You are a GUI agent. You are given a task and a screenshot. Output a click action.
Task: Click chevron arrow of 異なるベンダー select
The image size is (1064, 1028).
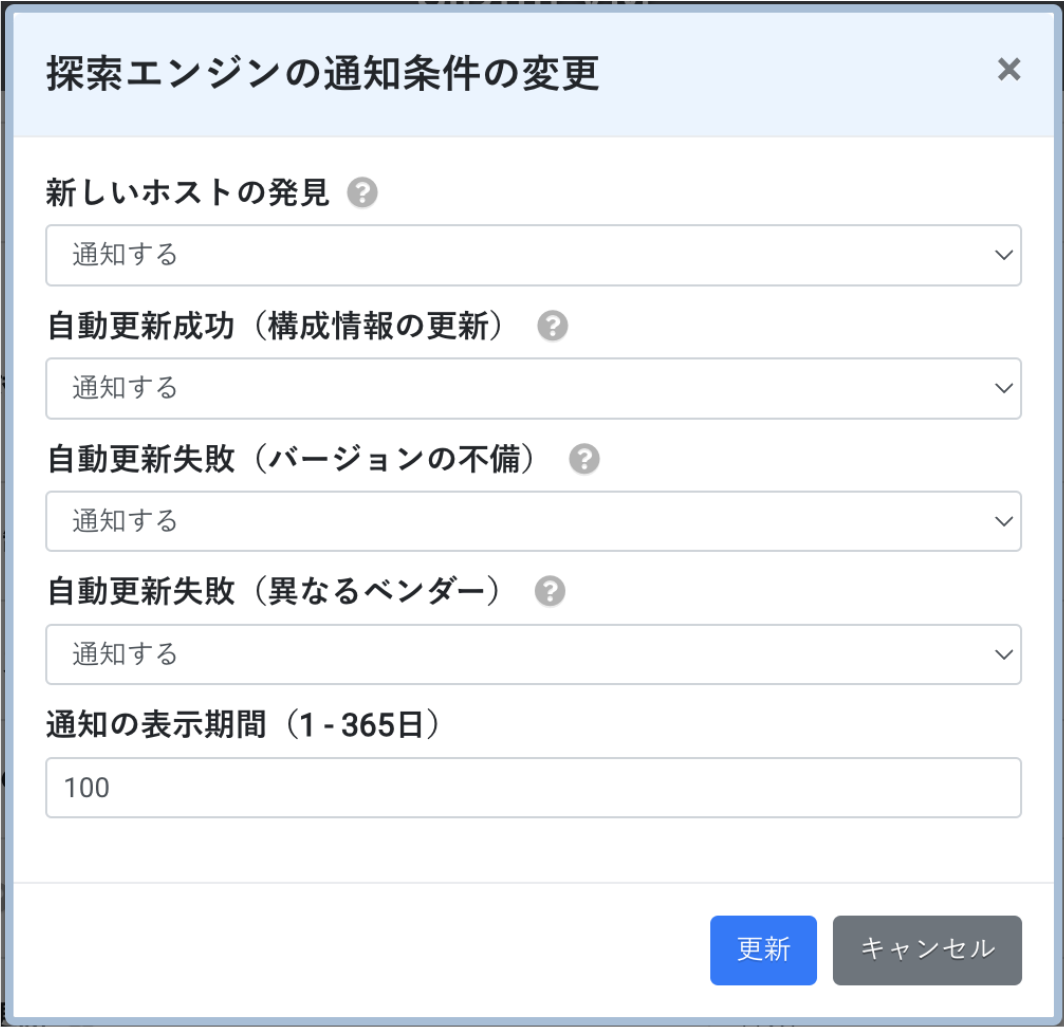tap(1004, 655)
